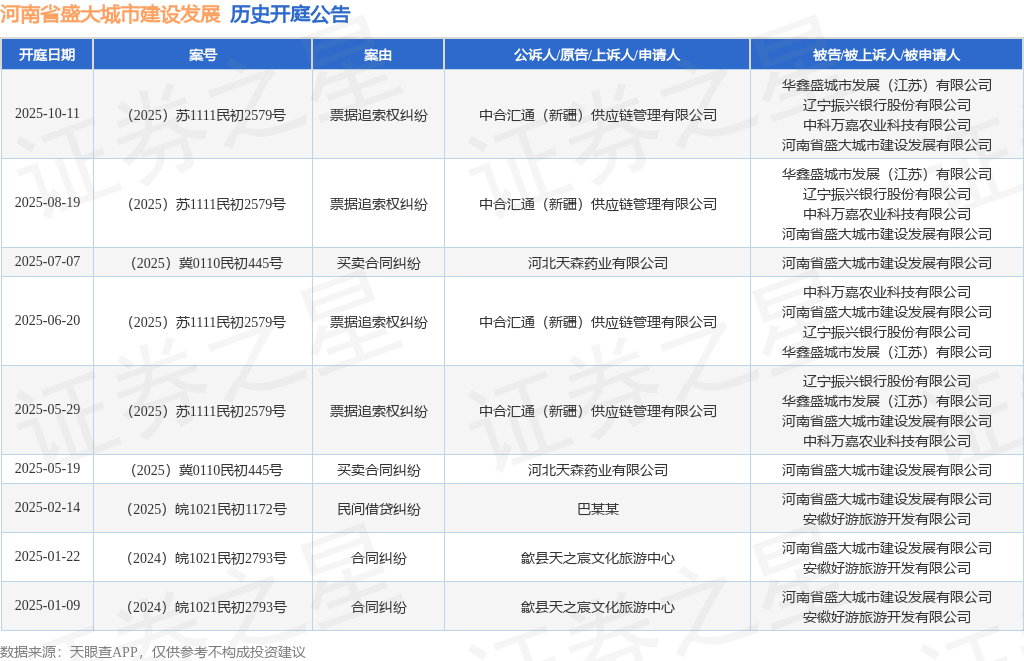Select the 开庭日期 column header
Image resolution: width=1024 pixels, height=661 pixels.
pyautogui.click(x=47, y=55)
